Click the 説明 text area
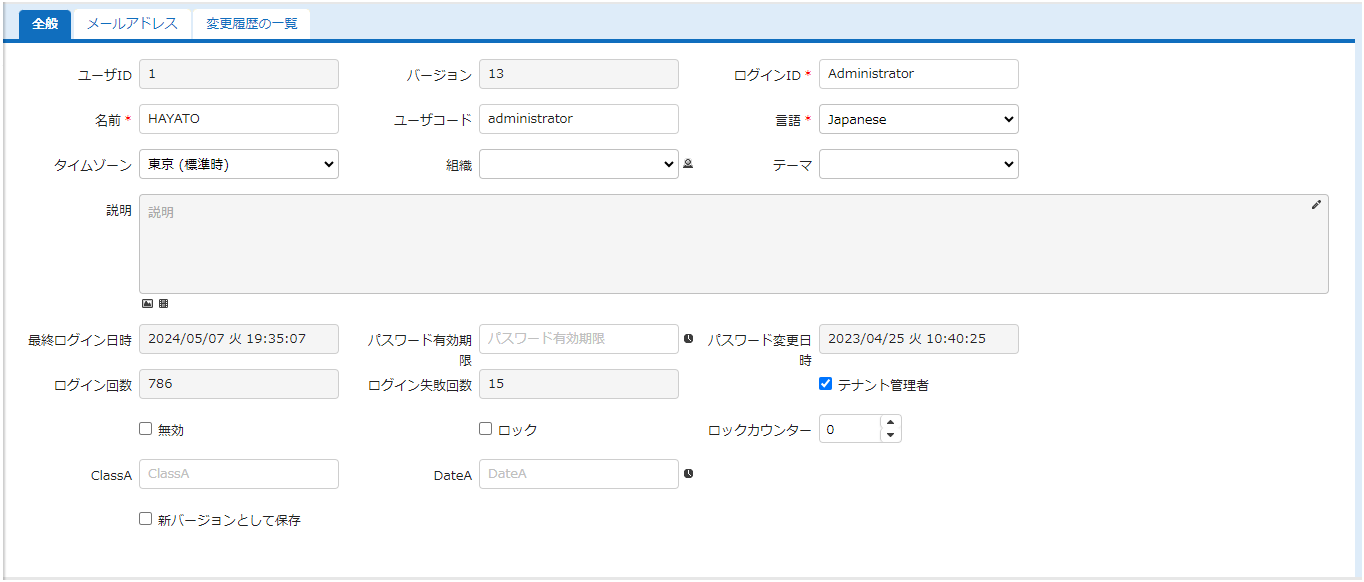Image resolution: width=1364 pixels, height=582 pixels. [734, 244]
